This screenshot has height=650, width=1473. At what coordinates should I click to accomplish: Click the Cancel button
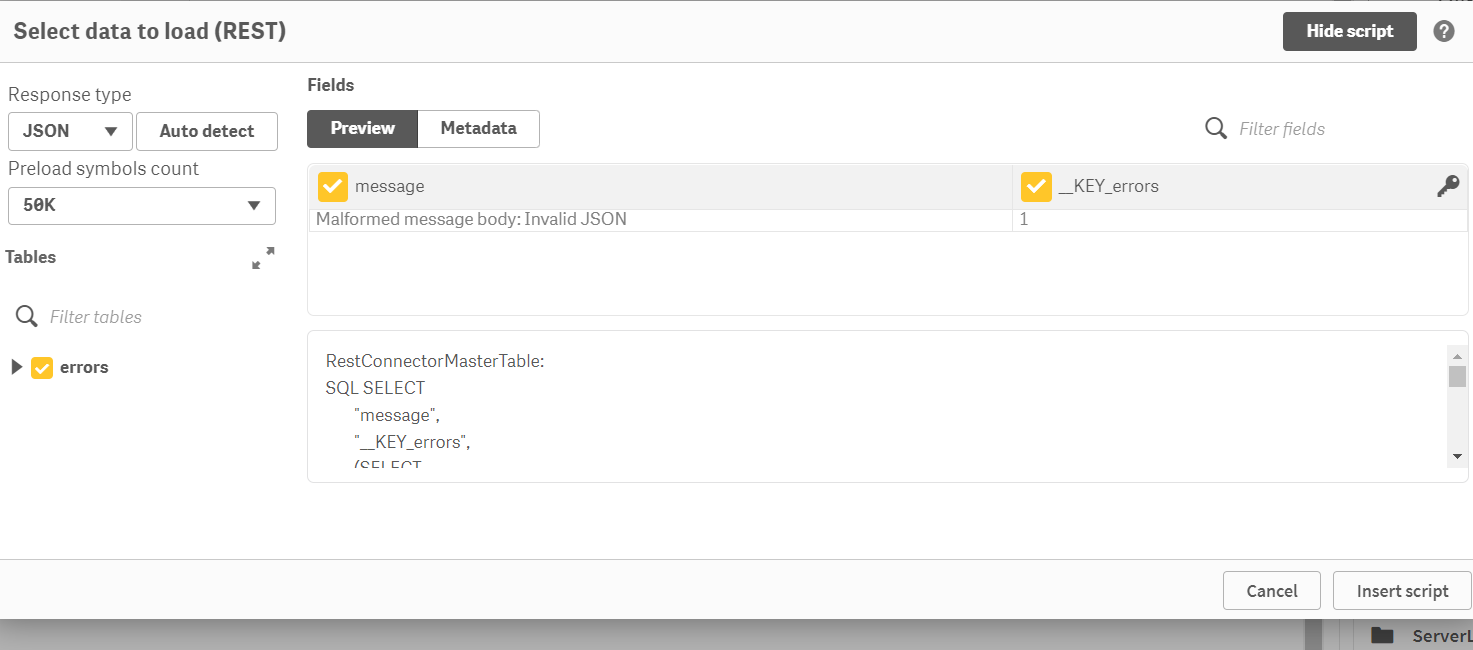tap(1271, 591)
